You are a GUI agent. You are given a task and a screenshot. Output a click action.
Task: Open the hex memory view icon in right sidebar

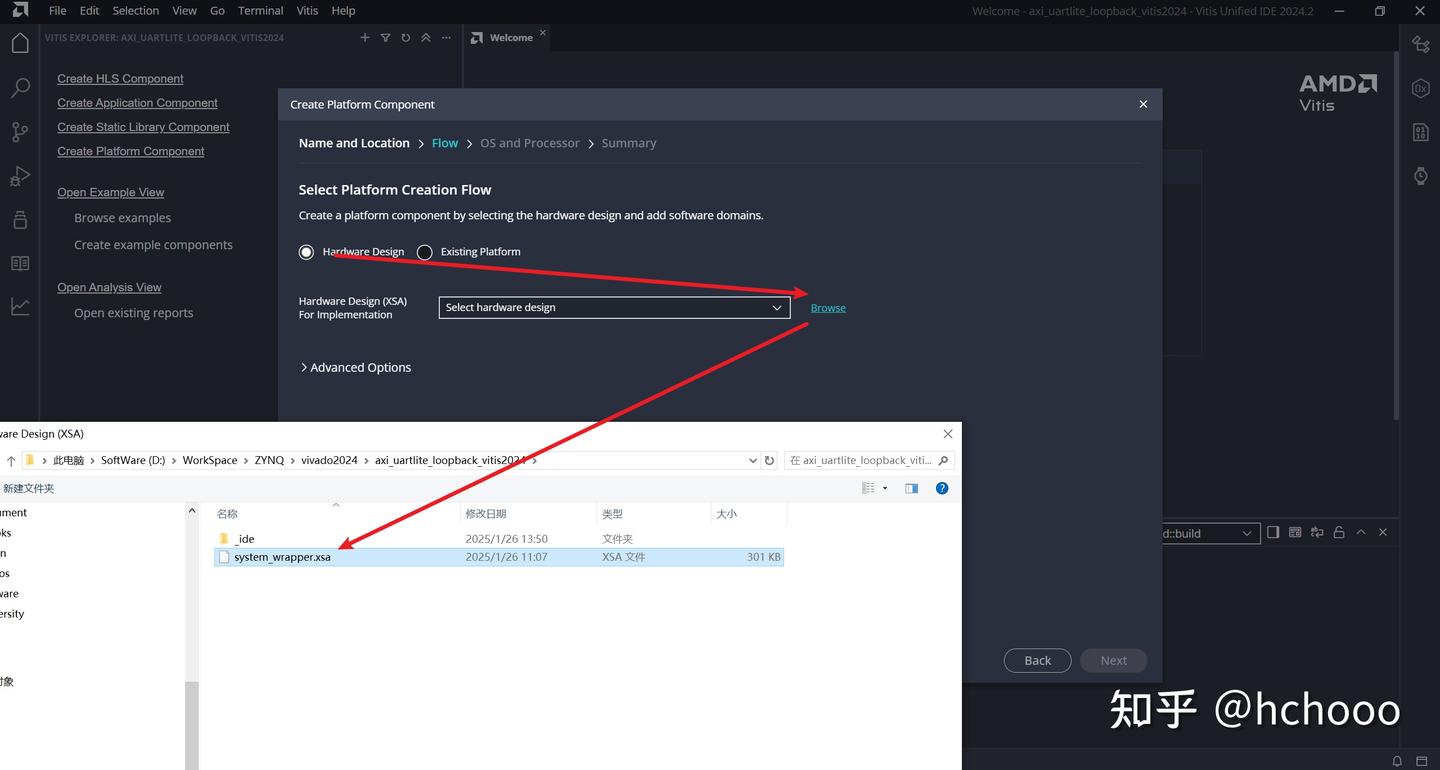(1420, 88)
